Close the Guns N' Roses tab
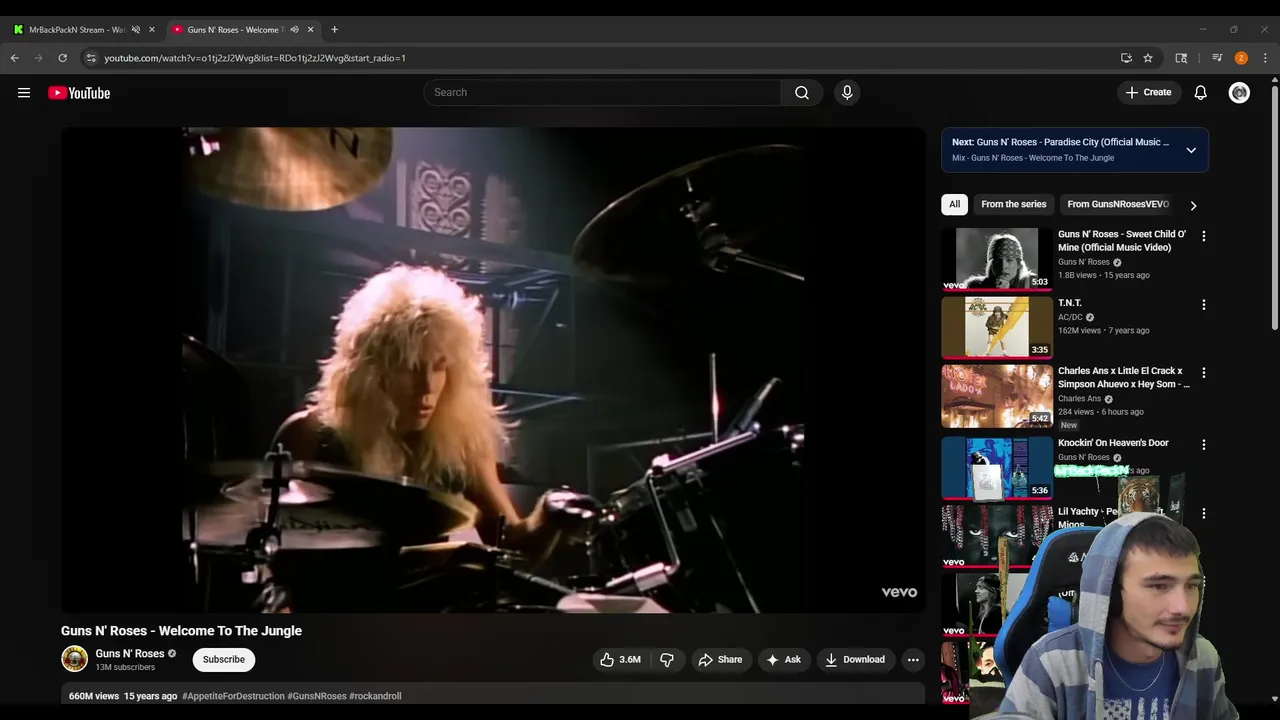1280x720 pixels. (x=310, y=30)
